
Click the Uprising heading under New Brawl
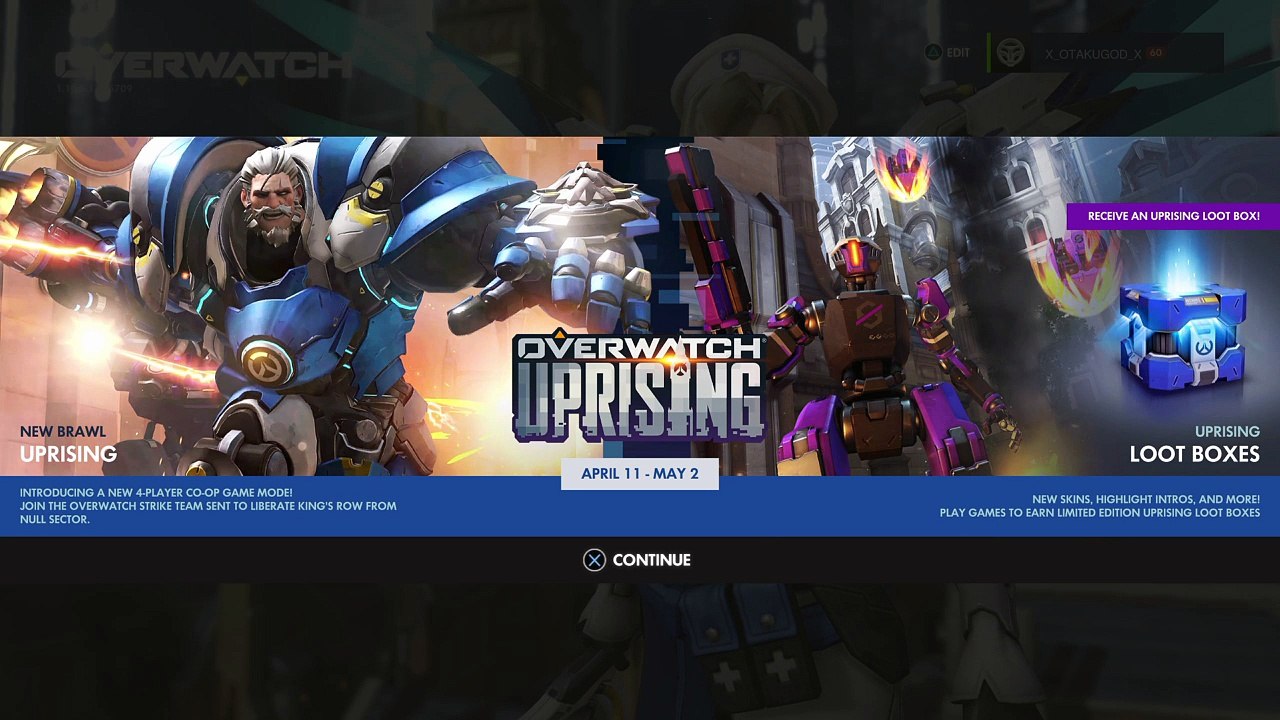68,454
